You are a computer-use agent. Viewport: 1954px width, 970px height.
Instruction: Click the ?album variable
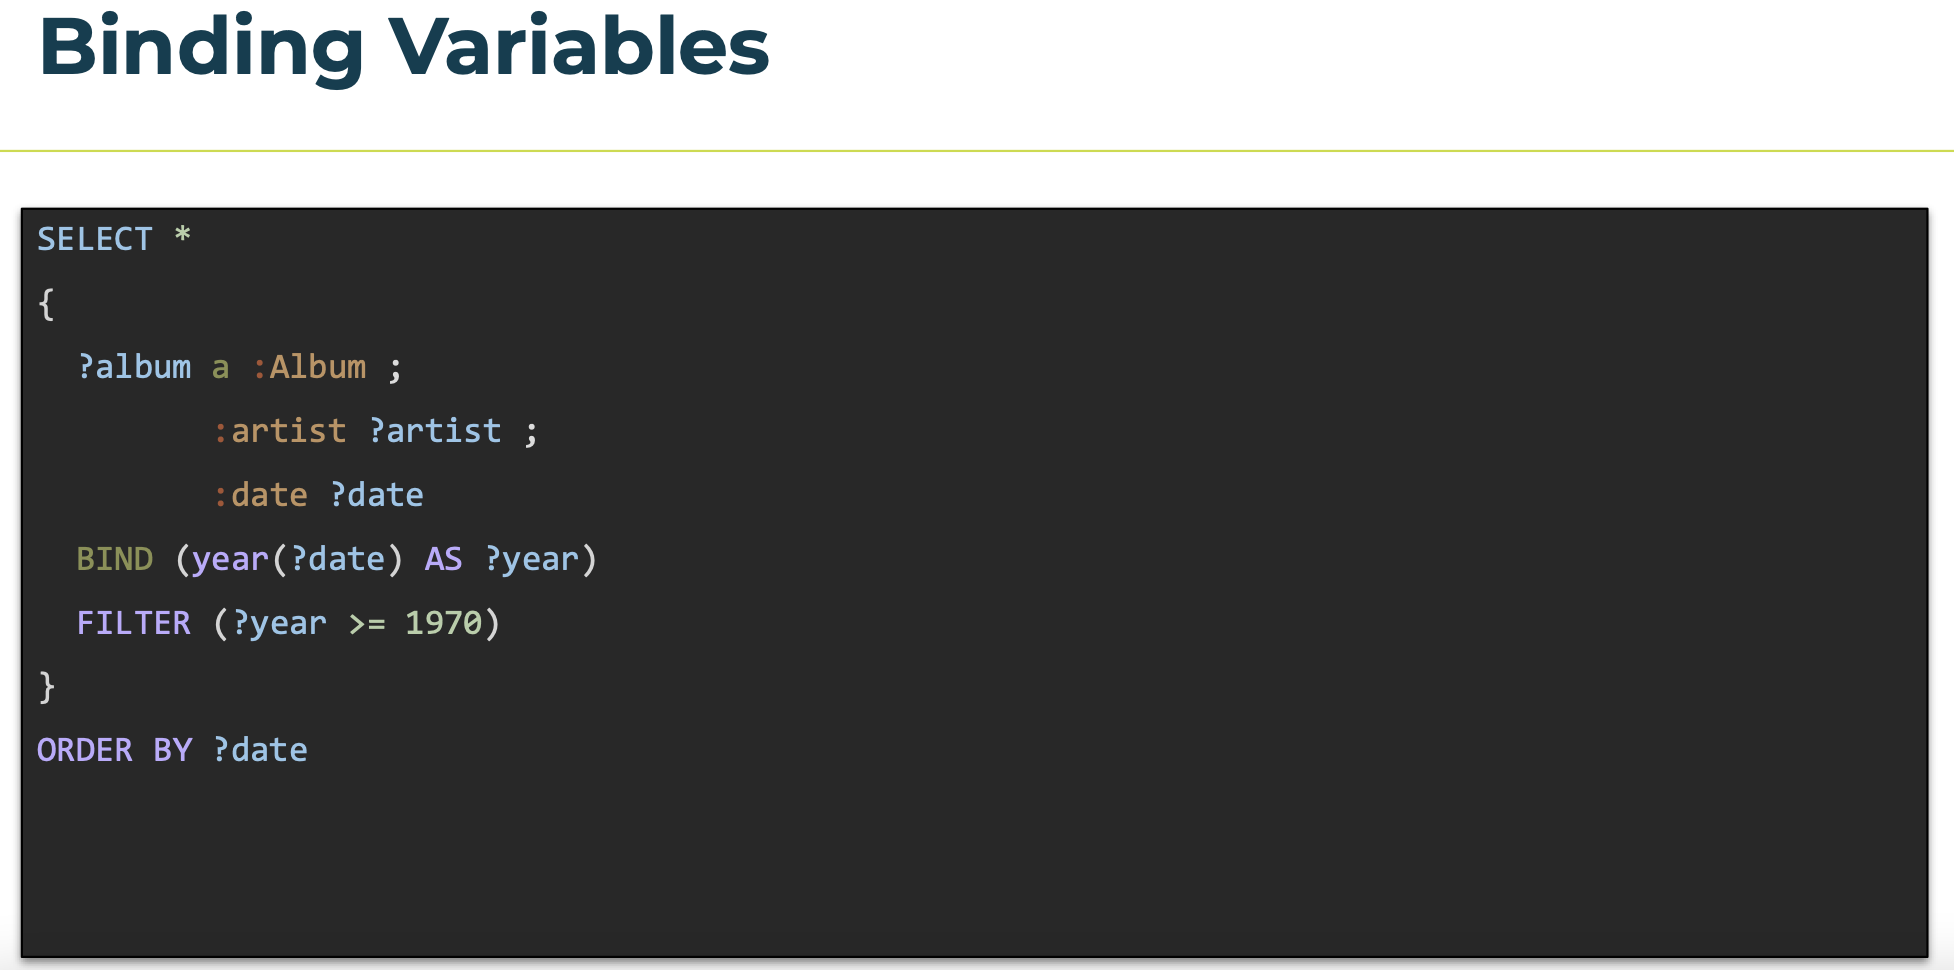(x=134, y=367)
